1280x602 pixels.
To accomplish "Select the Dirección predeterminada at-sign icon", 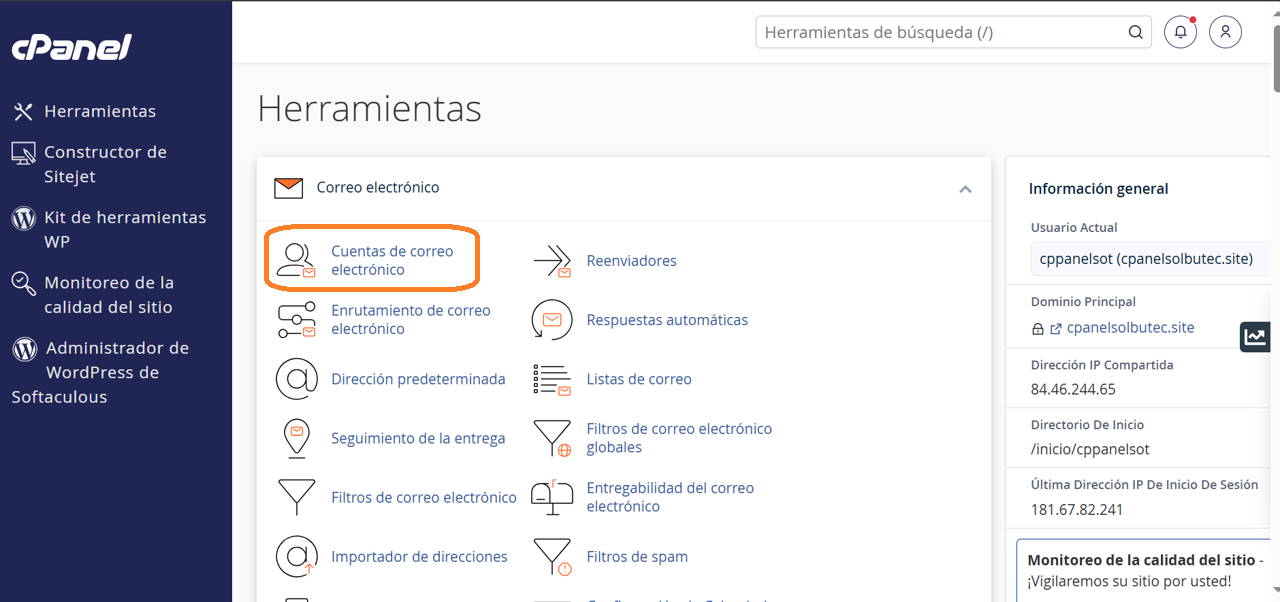I will 296,379.
